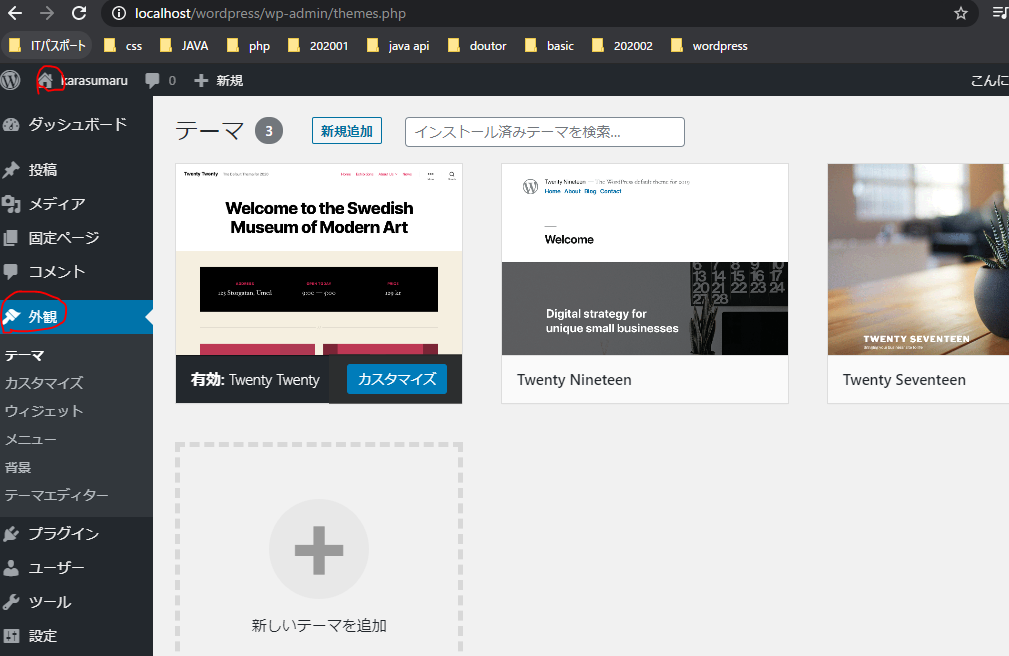
Task: Open the karasumaru site name link
Action: click(x=95, y=80)
